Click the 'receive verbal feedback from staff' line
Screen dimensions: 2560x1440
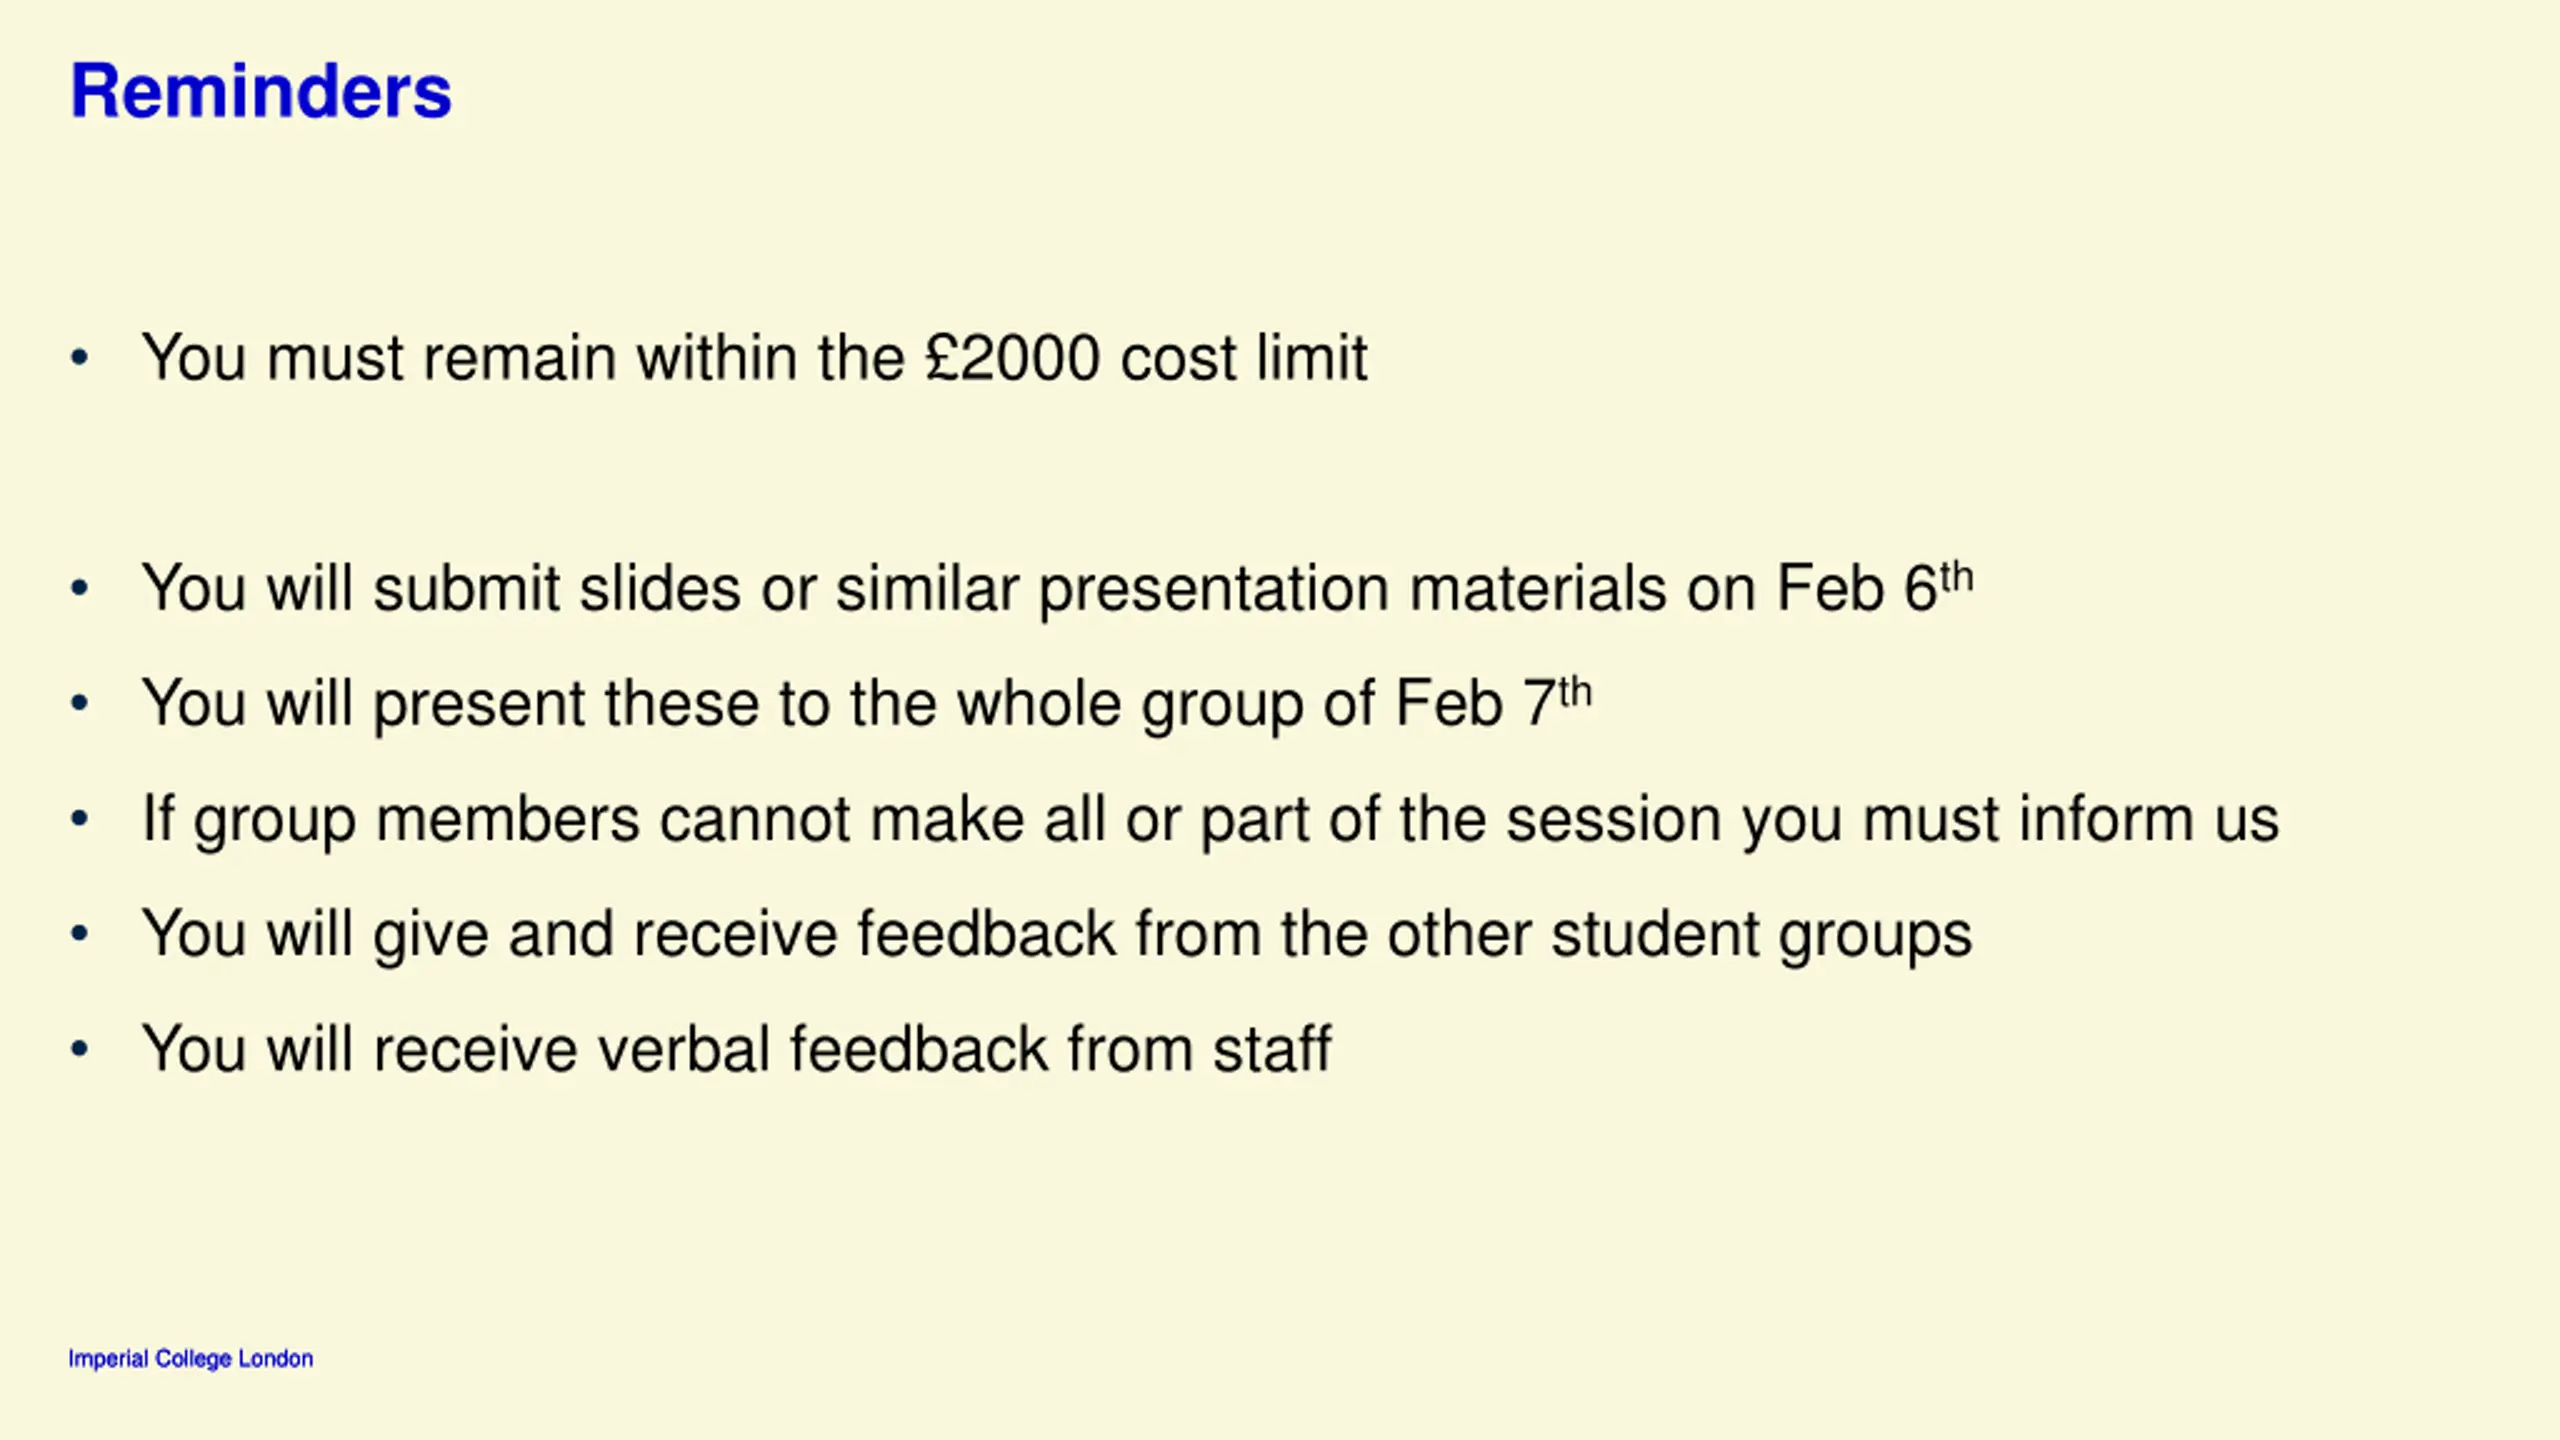[737, 1049]
